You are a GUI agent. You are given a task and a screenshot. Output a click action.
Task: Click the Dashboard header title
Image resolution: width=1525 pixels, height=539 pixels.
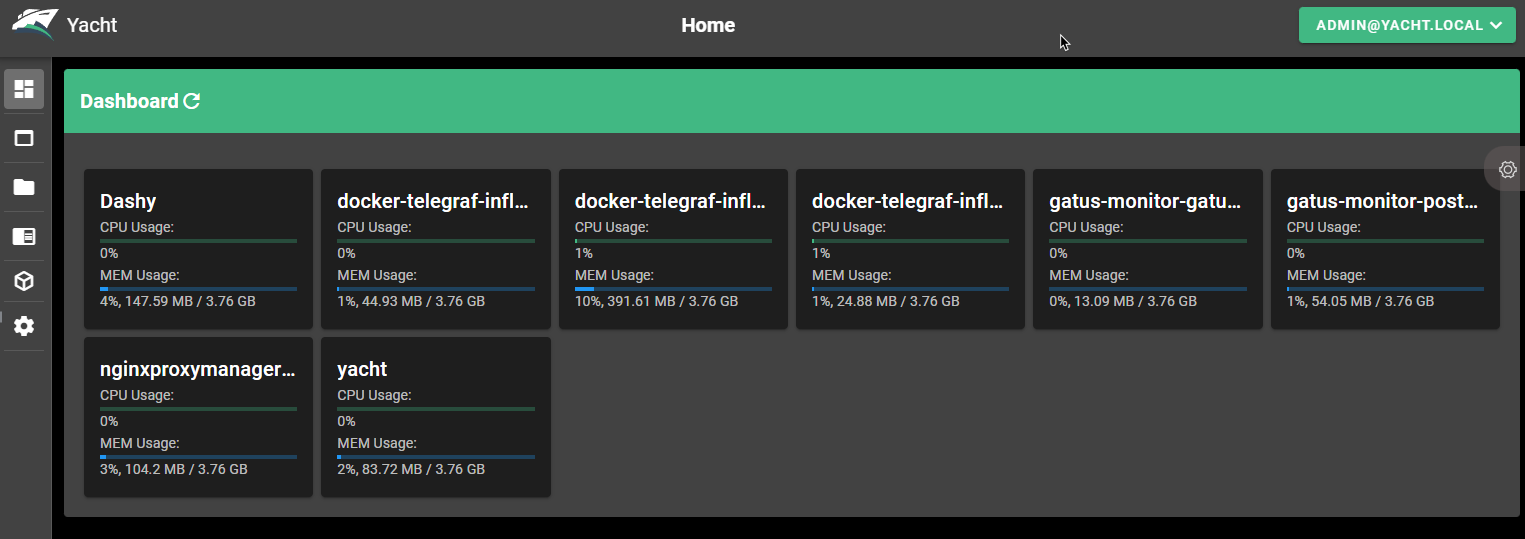[129, 101]
